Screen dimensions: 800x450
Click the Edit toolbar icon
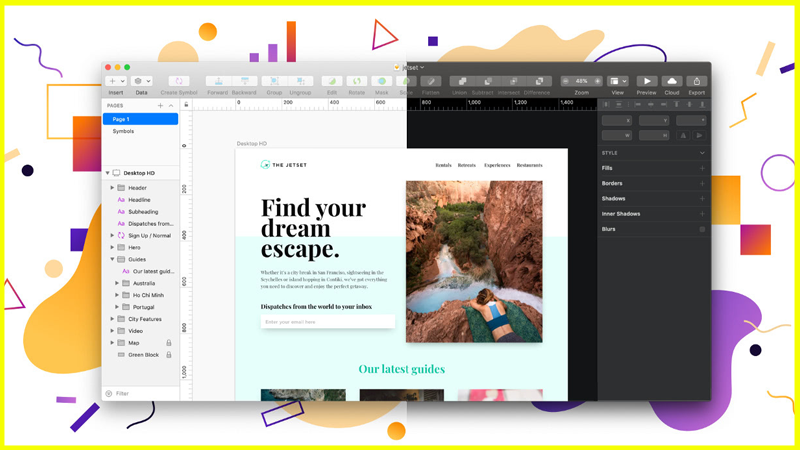click(332, 81)
